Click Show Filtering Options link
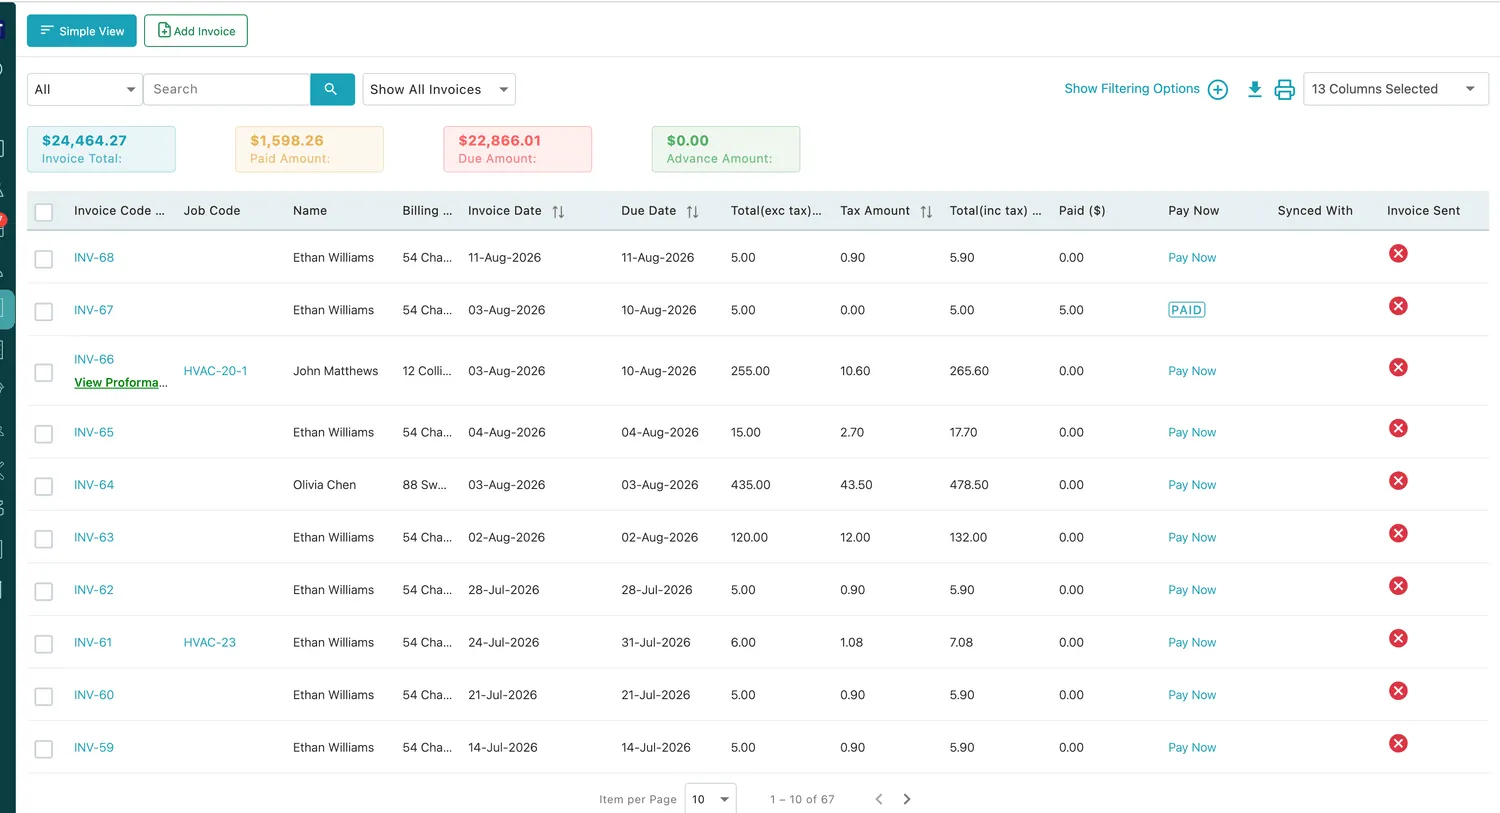Image resolution: width=1500 pixels, height=813 pixels. 1132,89
